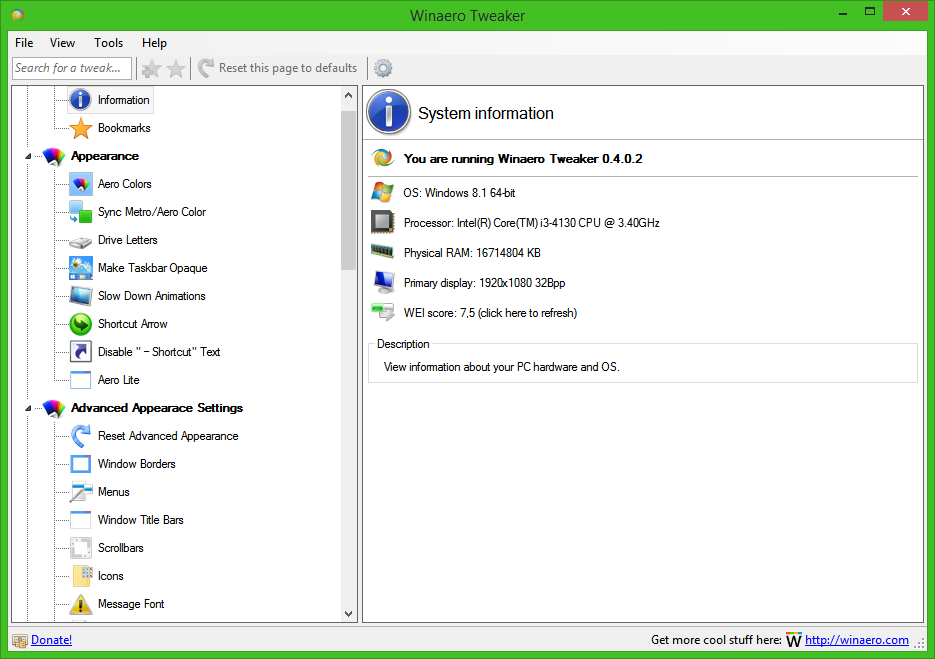Click the Donate! link
Screen dimensions: 935x659
[51, 640]
